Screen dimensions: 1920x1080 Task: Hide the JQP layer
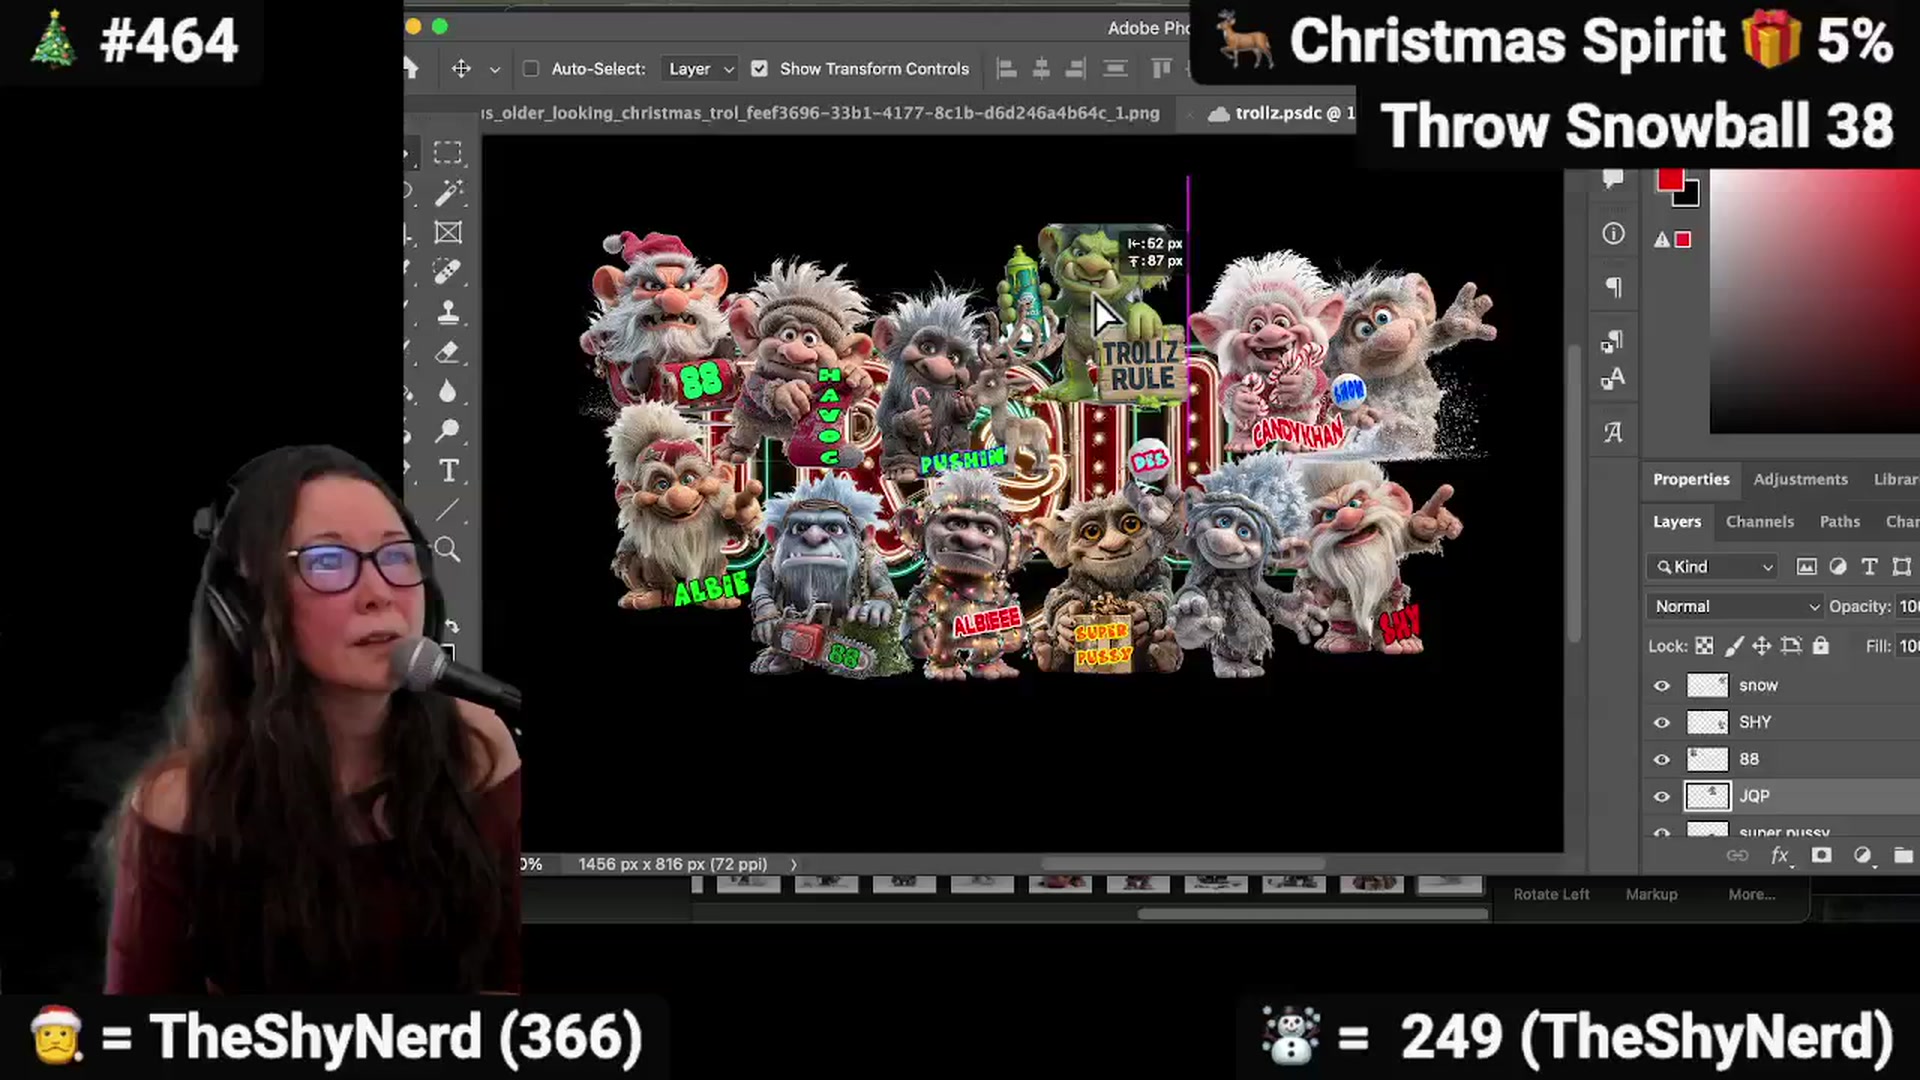tap(1662, 796)
